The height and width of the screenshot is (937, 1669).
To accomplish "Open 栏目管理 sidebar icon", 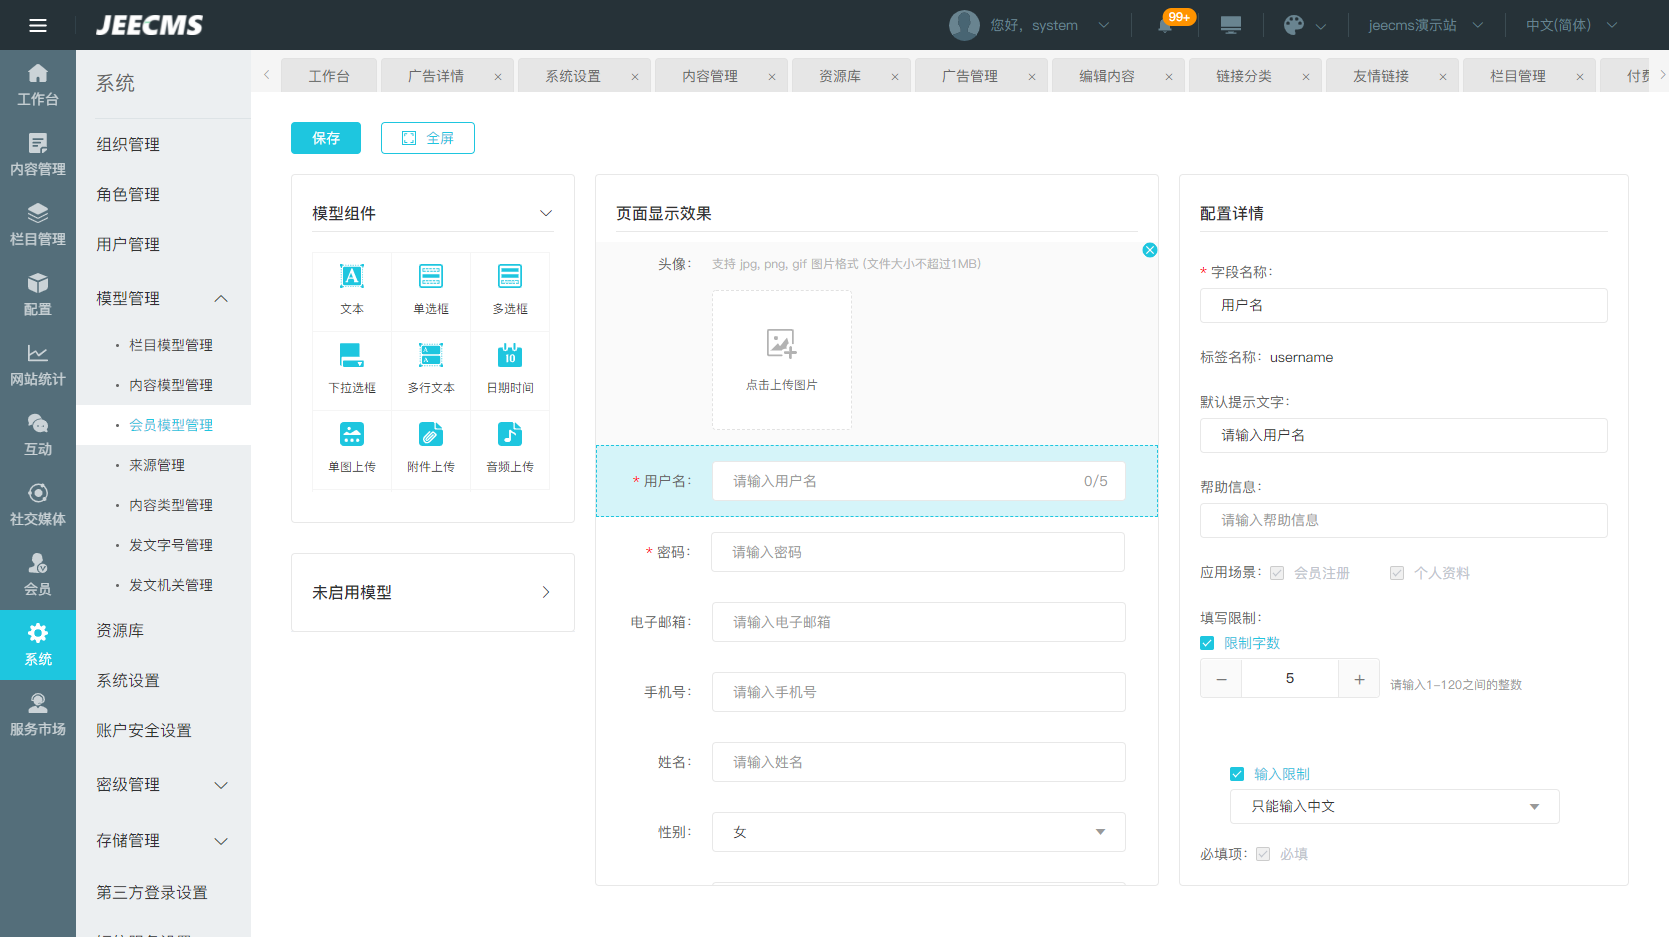I will click(38, 225).
